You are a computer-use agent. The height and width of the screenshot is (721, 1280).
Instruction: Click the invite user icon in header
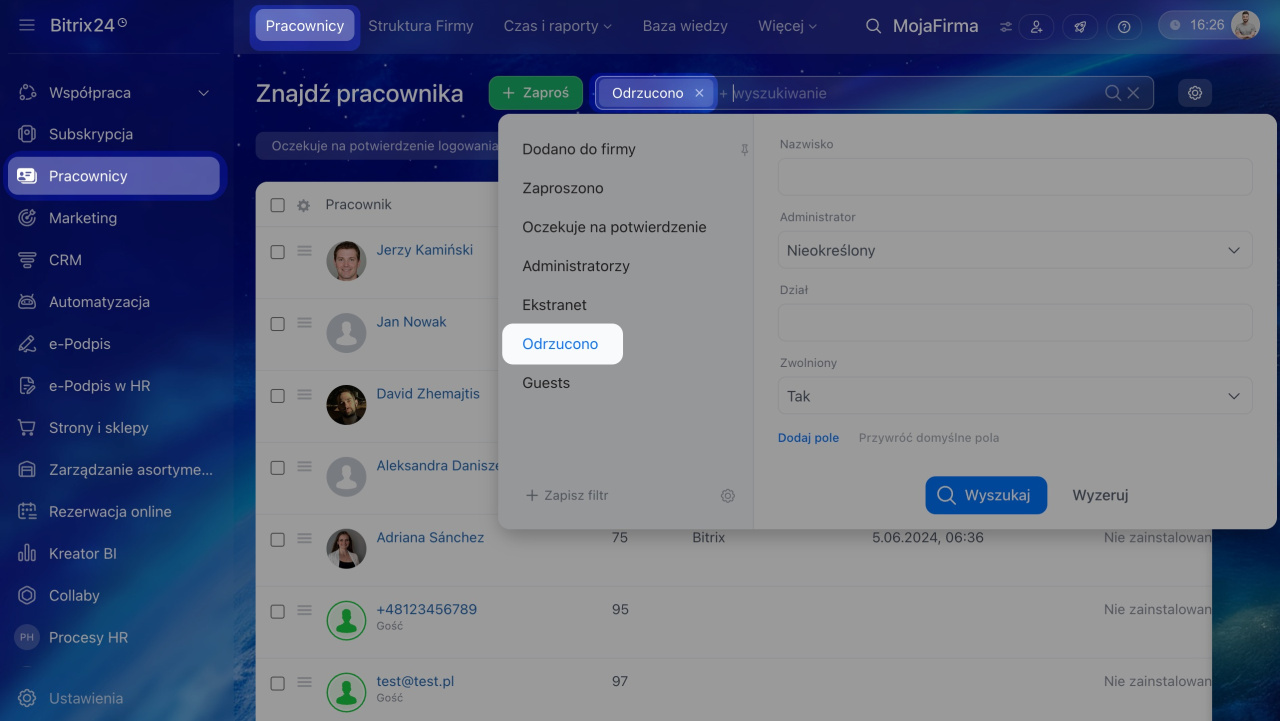[x=1036, y=27]
